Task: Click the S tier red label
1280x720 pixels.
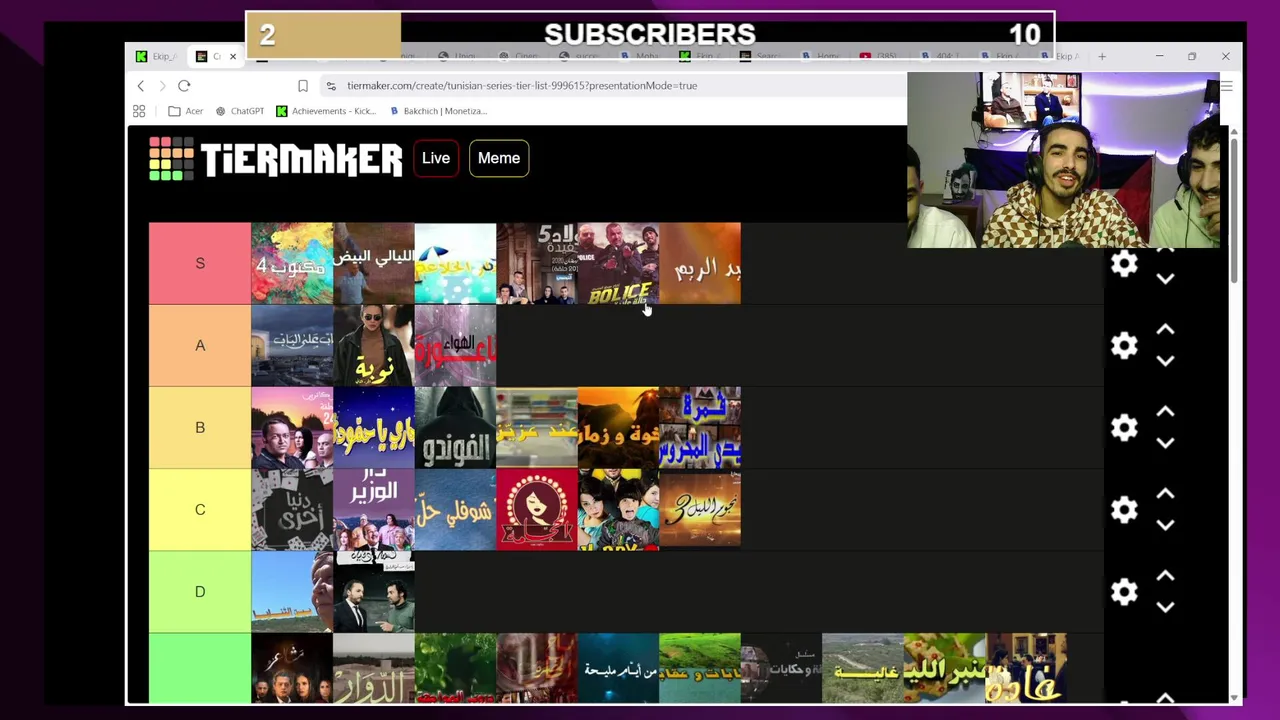Action: coord(200,264)
